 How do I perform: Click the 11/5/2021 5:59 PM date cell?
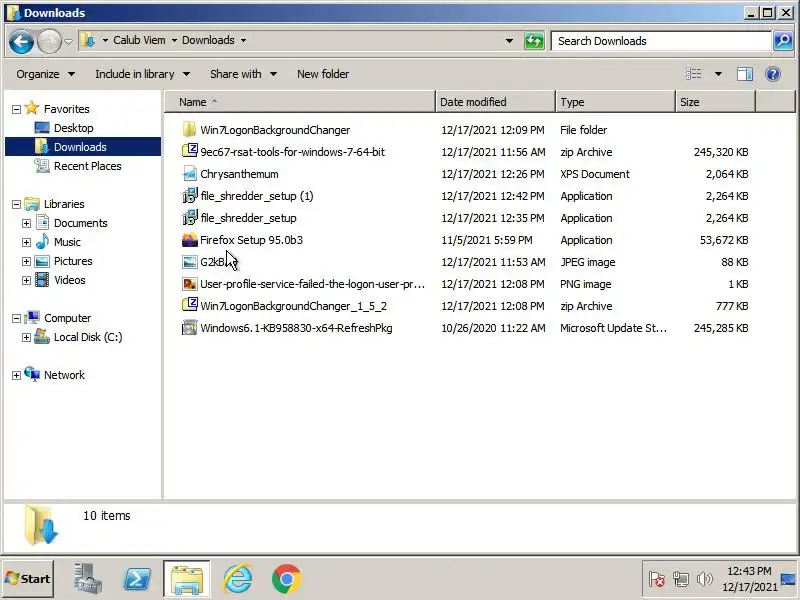[487, 240]
